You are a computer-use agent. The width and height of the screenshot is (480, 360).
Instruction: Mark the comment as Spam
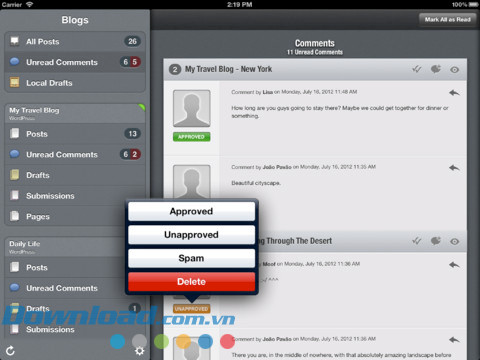(191, 258)
